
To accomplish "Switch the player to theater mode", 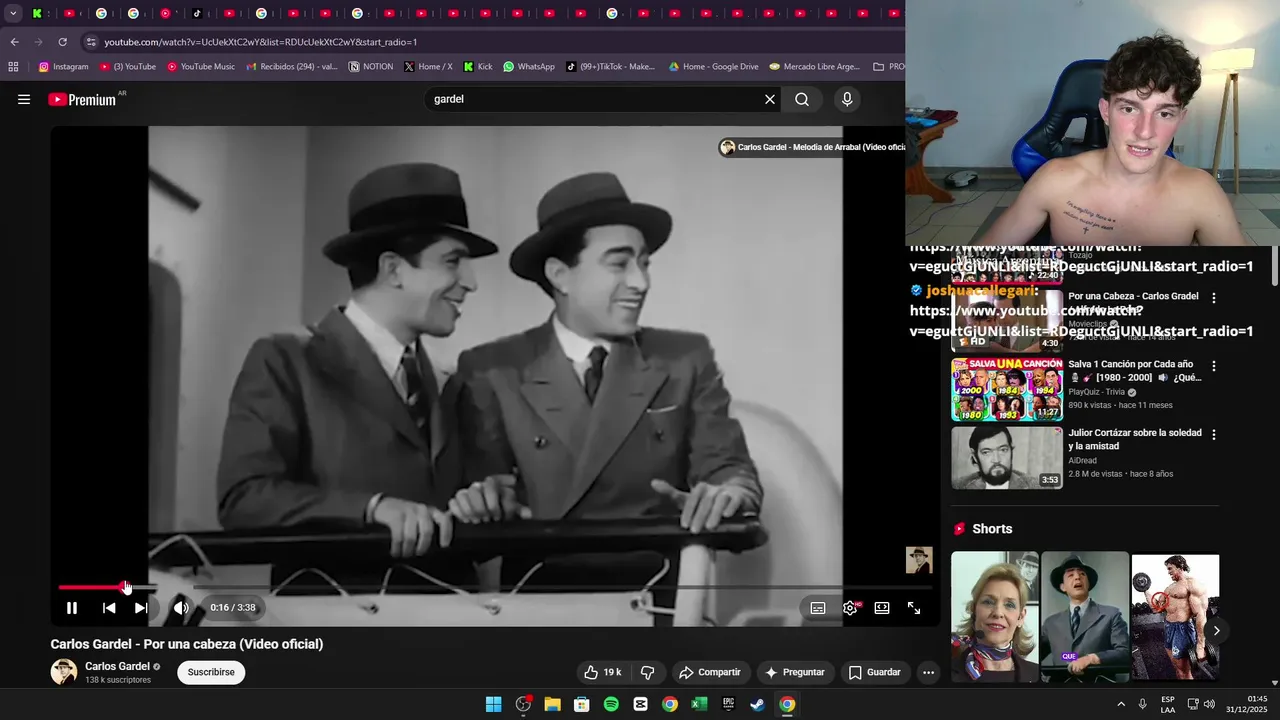I will coord(882,608).
